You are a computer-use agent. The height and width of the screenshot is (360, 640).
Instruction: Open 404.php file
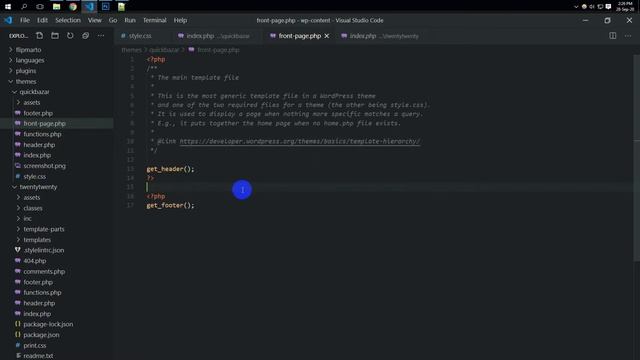(x=34, y=261)
